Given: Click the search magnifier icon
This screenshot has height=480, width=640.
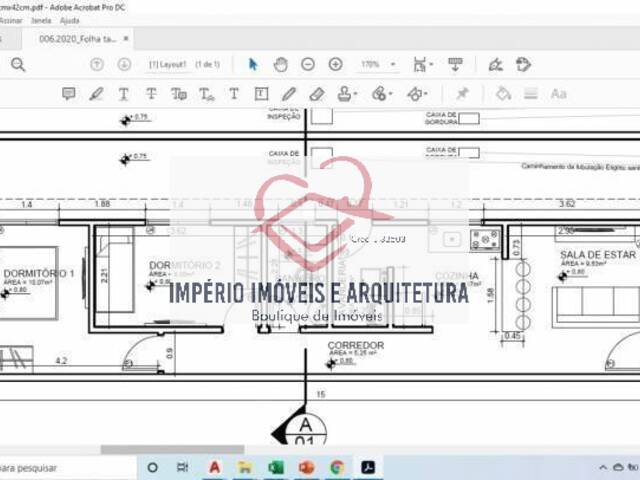Looking at the screenshot, I should (x=18, y=64).
